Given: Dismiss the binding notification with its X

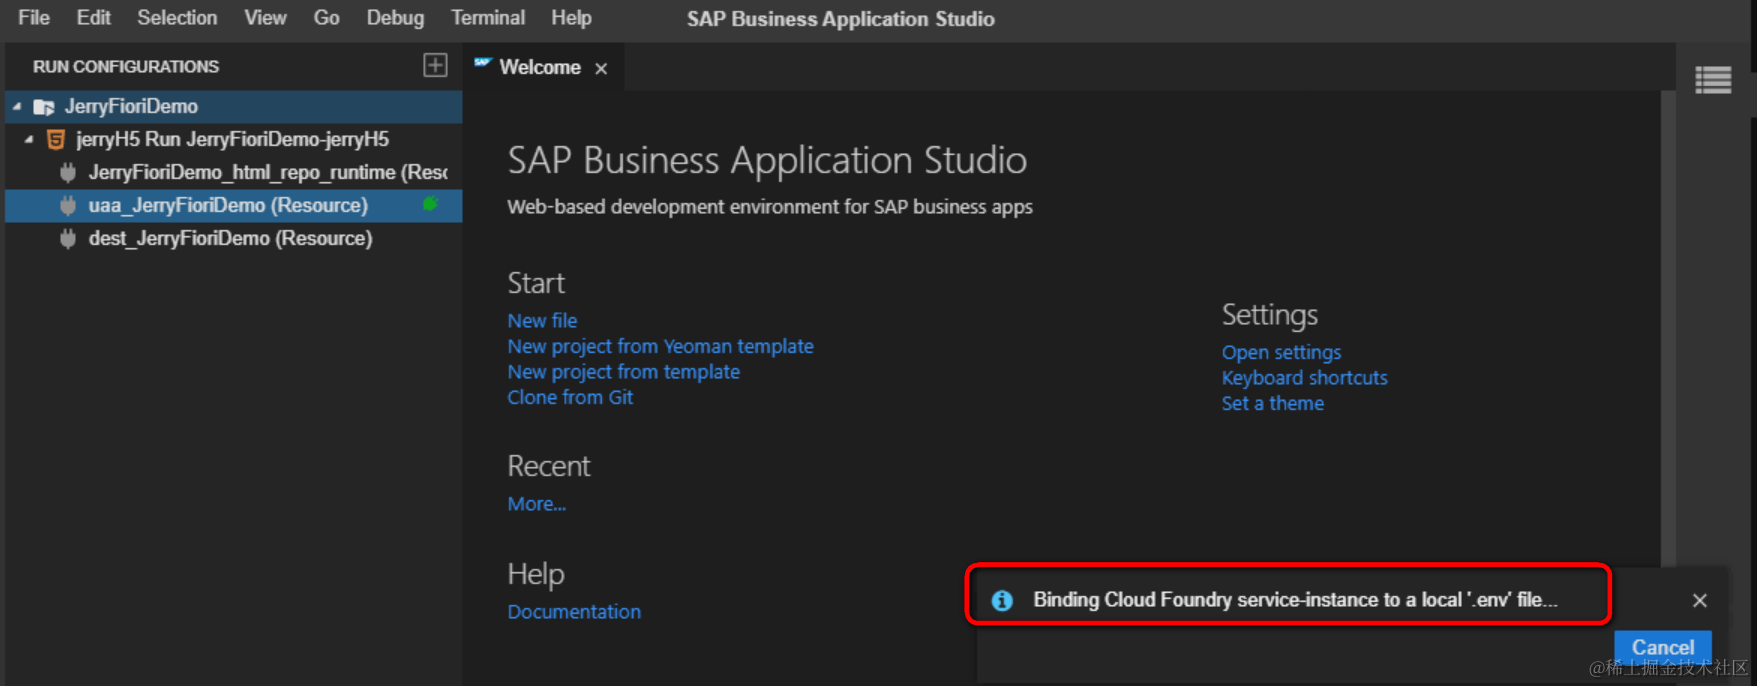Looking at the screenshot, I should point(1699,600).
